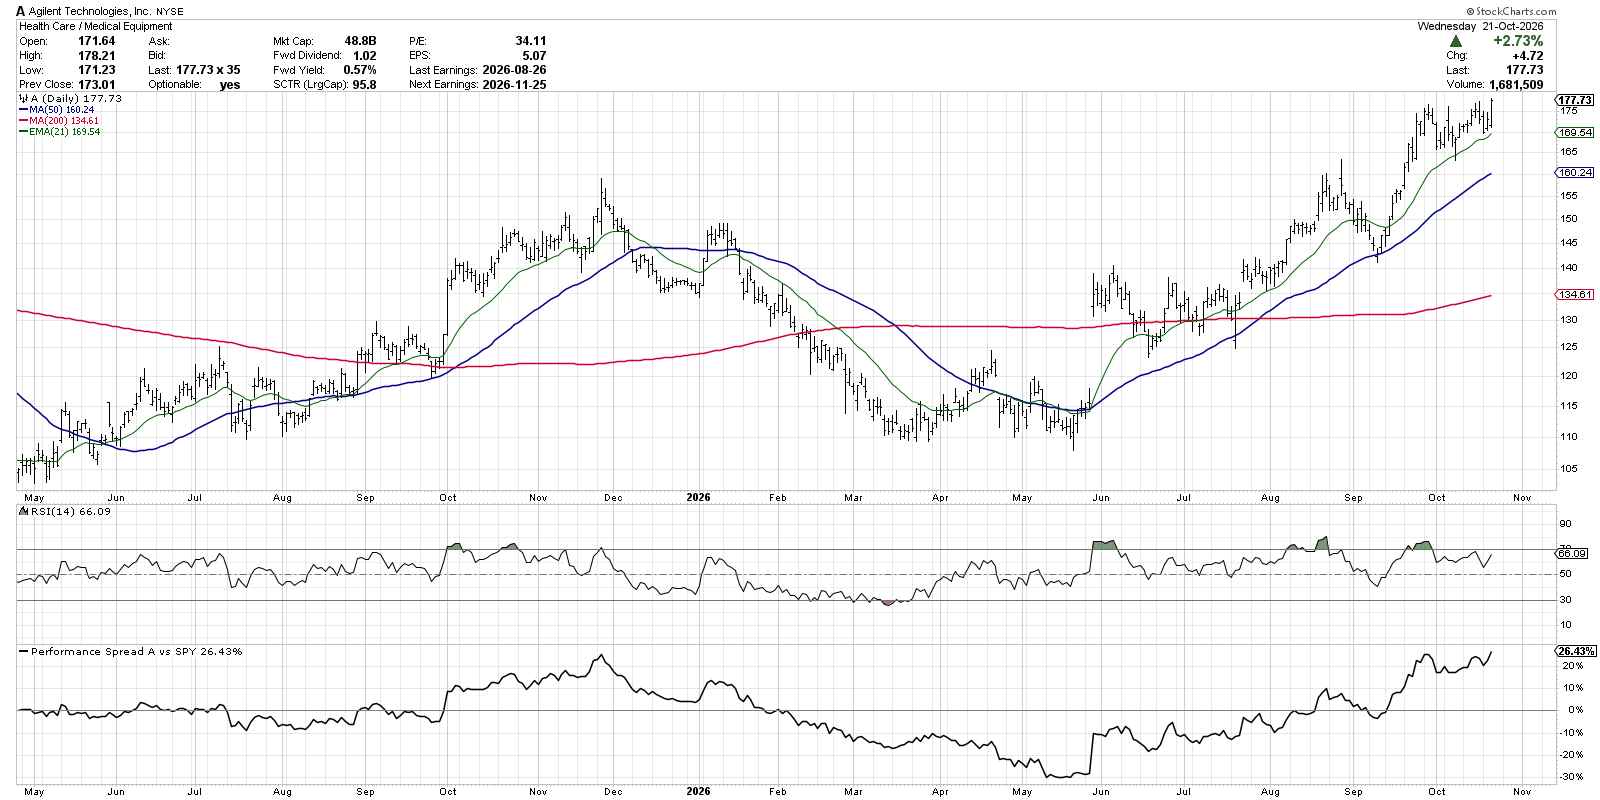Click the green up-triangle price change icon
Viewport: 1600px width, 800px height.
click(x=1456, y=41)
